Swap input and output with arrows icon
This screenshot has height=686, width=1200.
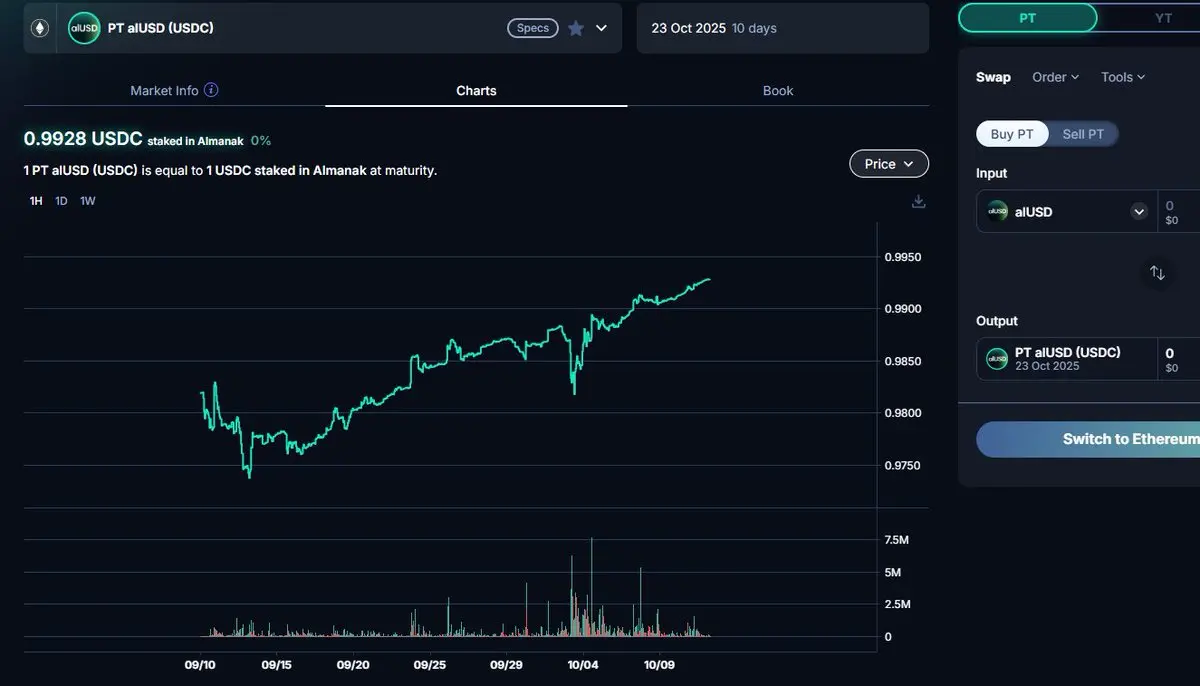1157,272
